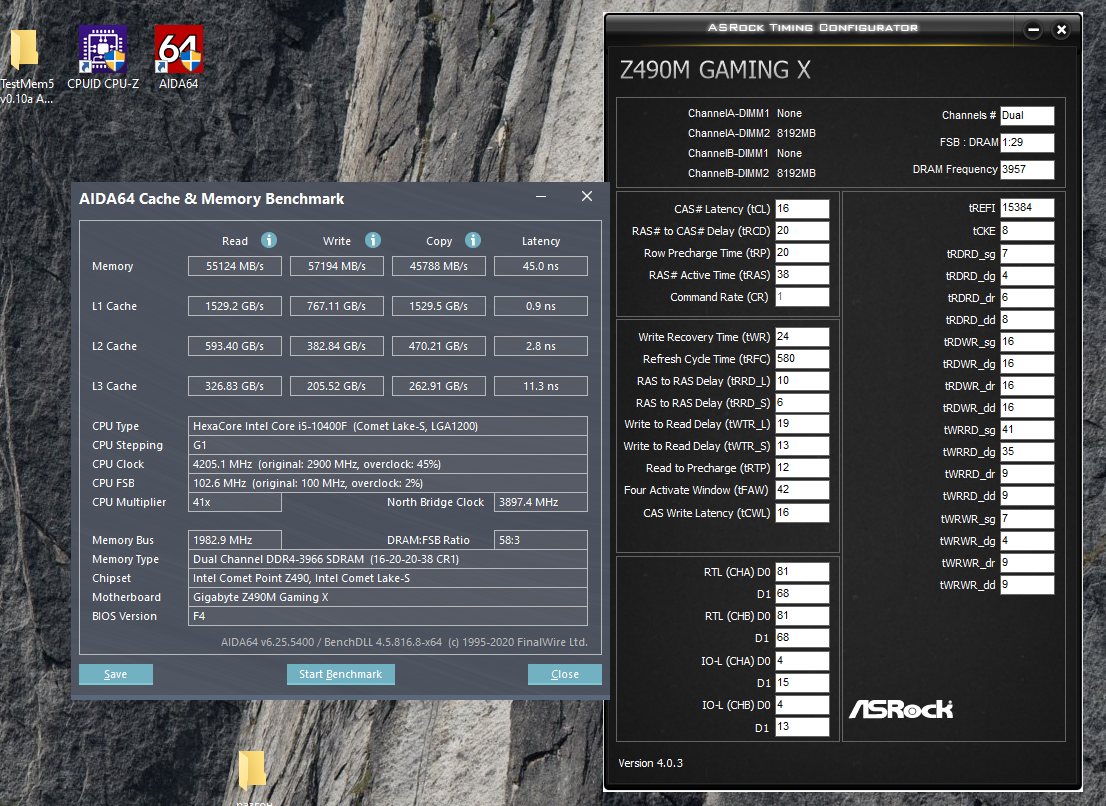Click the CPU Type field
Image resolution: width=1106 pixels, height=806 pixels.
[388, 426]
